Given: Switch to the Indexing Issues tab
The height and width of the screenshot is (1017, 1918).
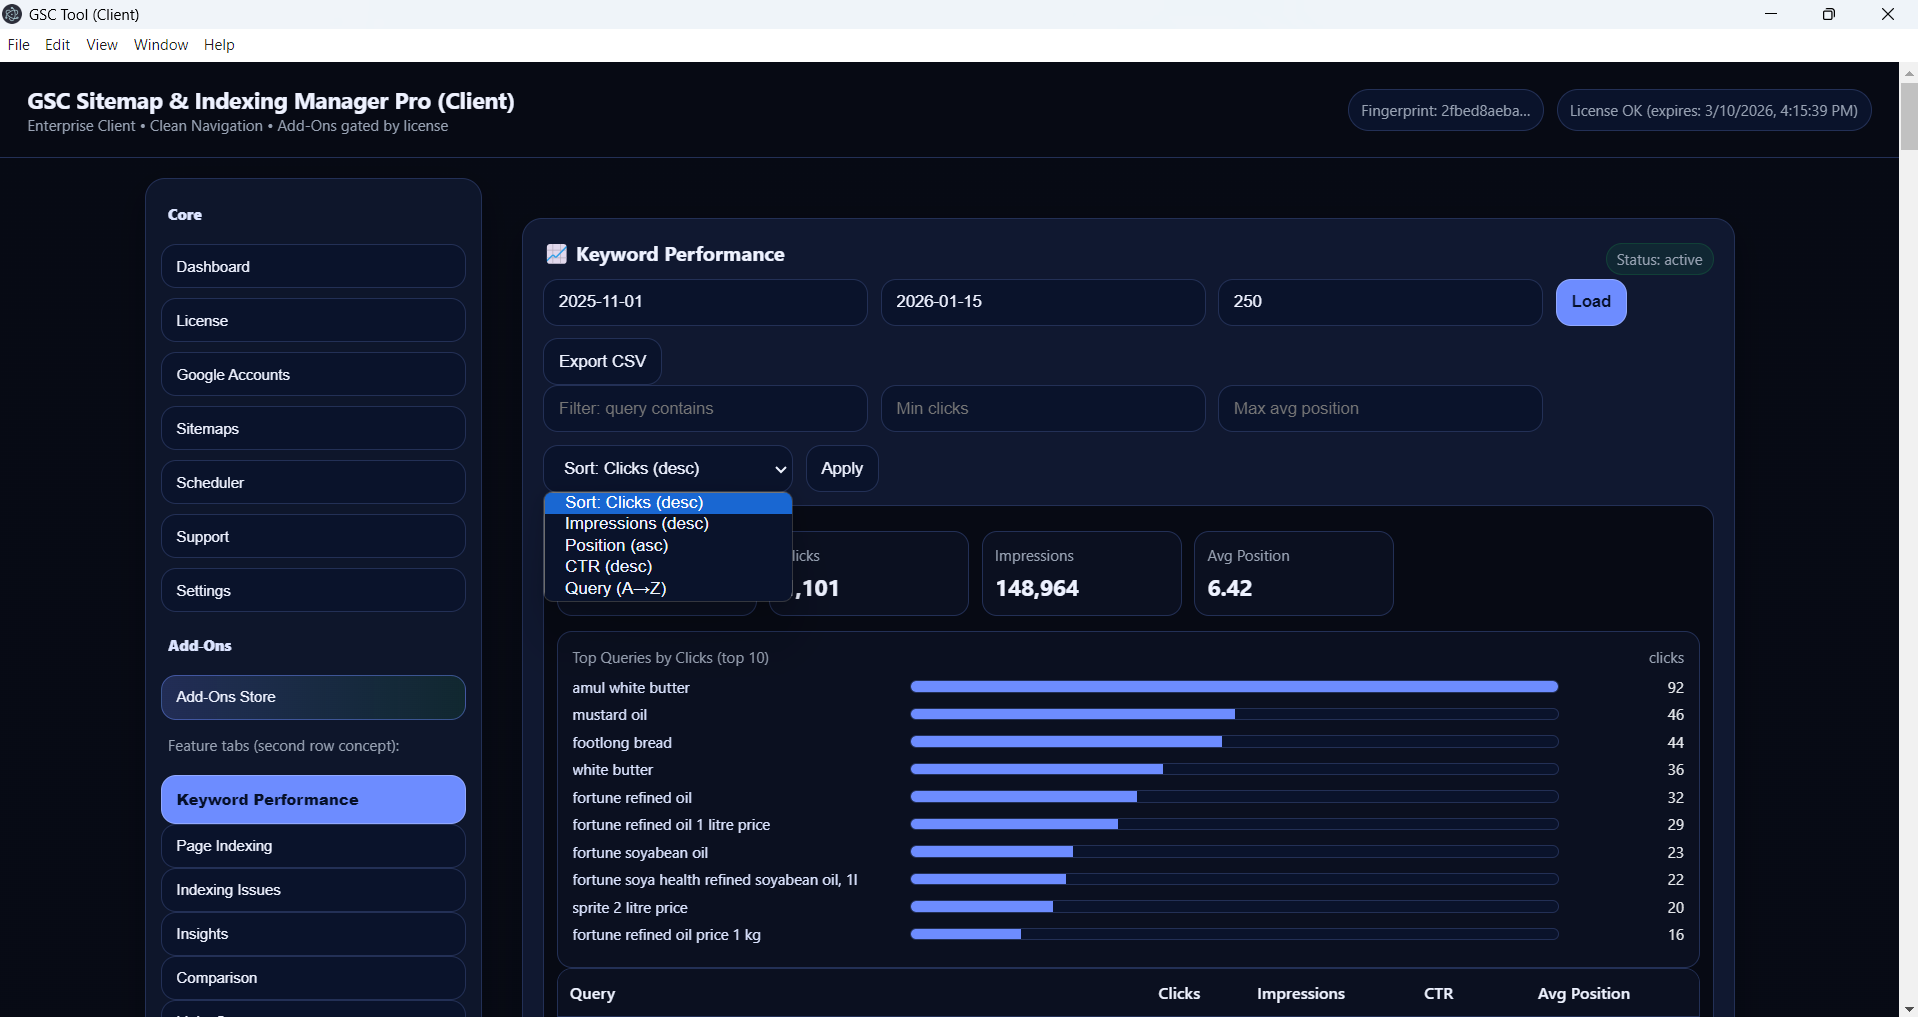Looking at the screenshot, I should point(312,890).
